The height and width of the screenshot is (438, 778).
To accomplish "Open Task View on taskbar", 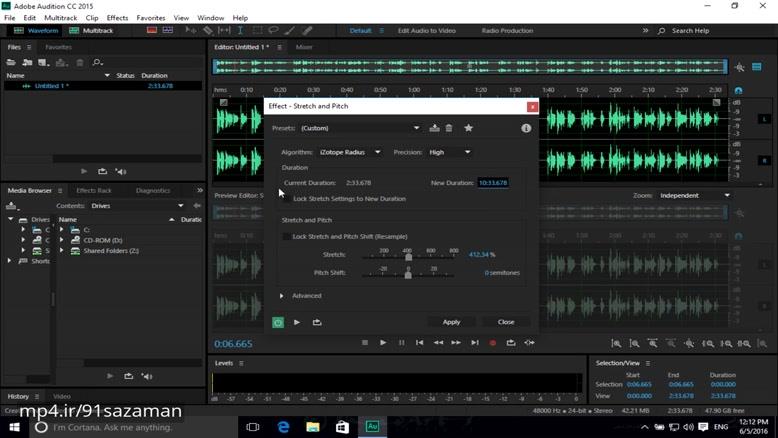I will point(253,427).
